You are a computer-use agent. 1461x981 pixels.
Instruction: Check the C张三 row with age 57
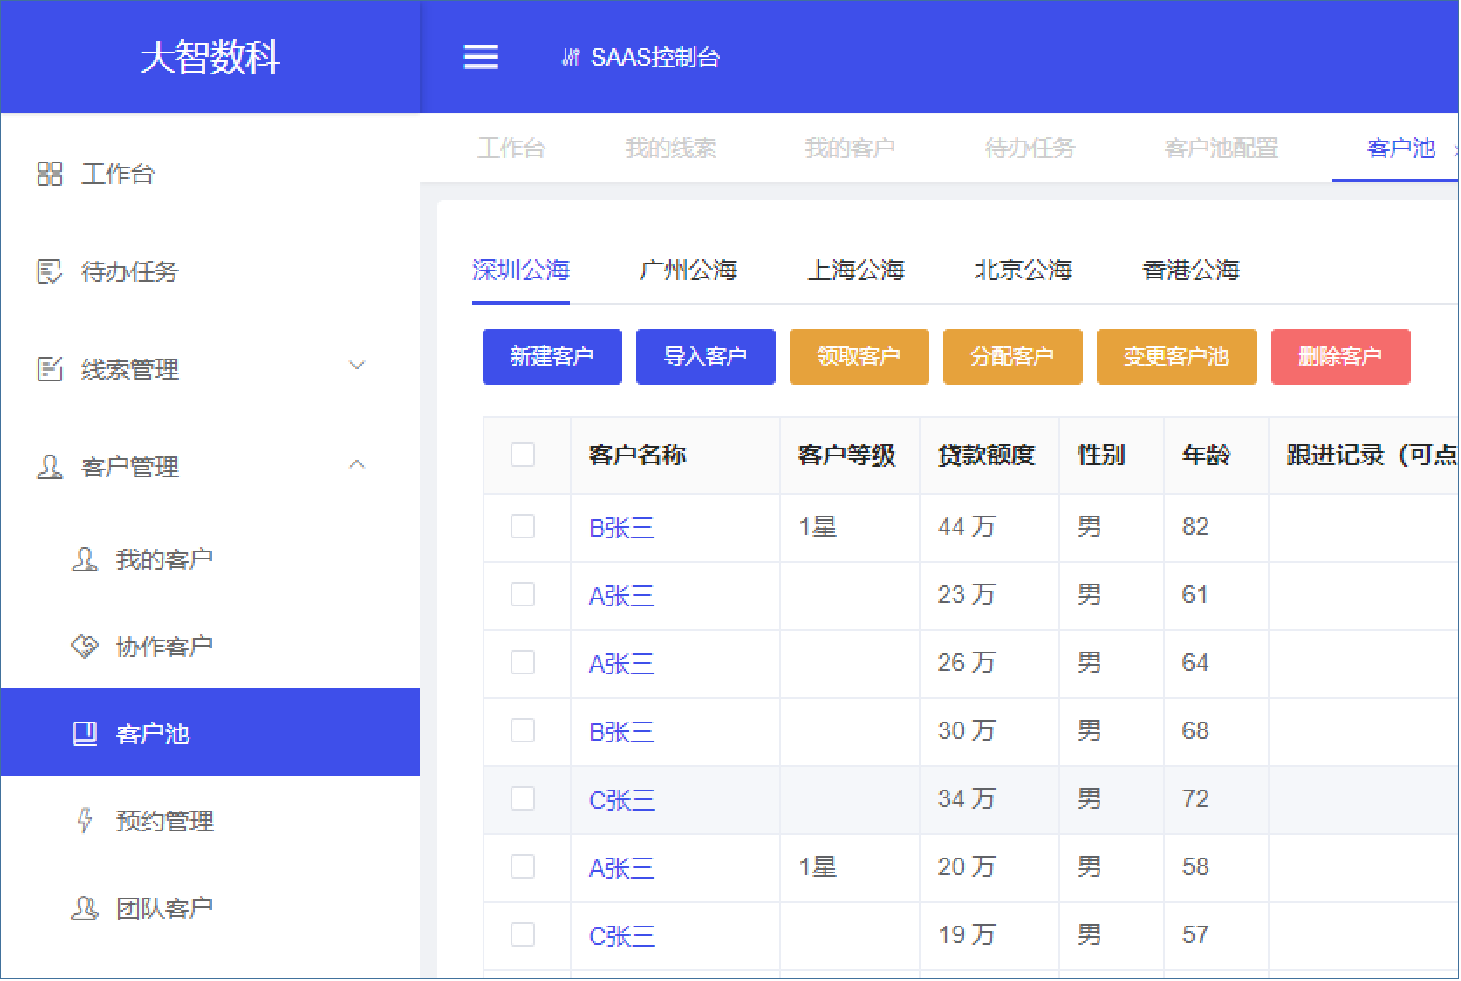(523, 934)
